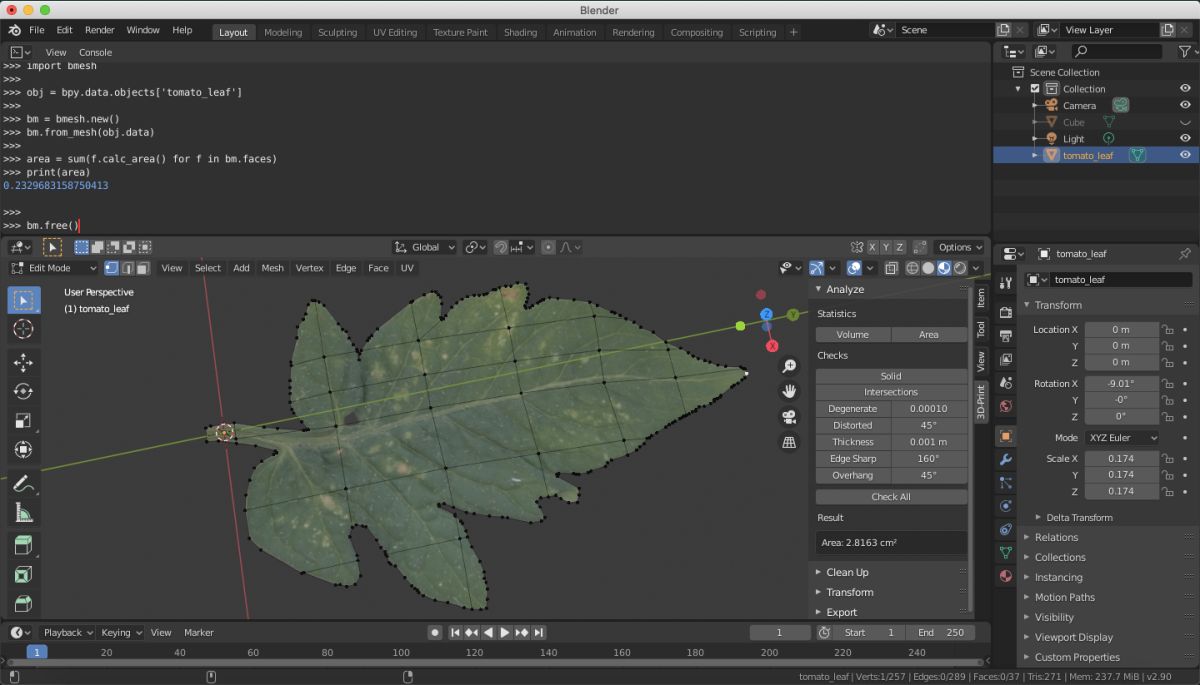Open the Modifier properties wrench icon
The height and width of the screenshot is (685, 1200).
point(1005,460)
